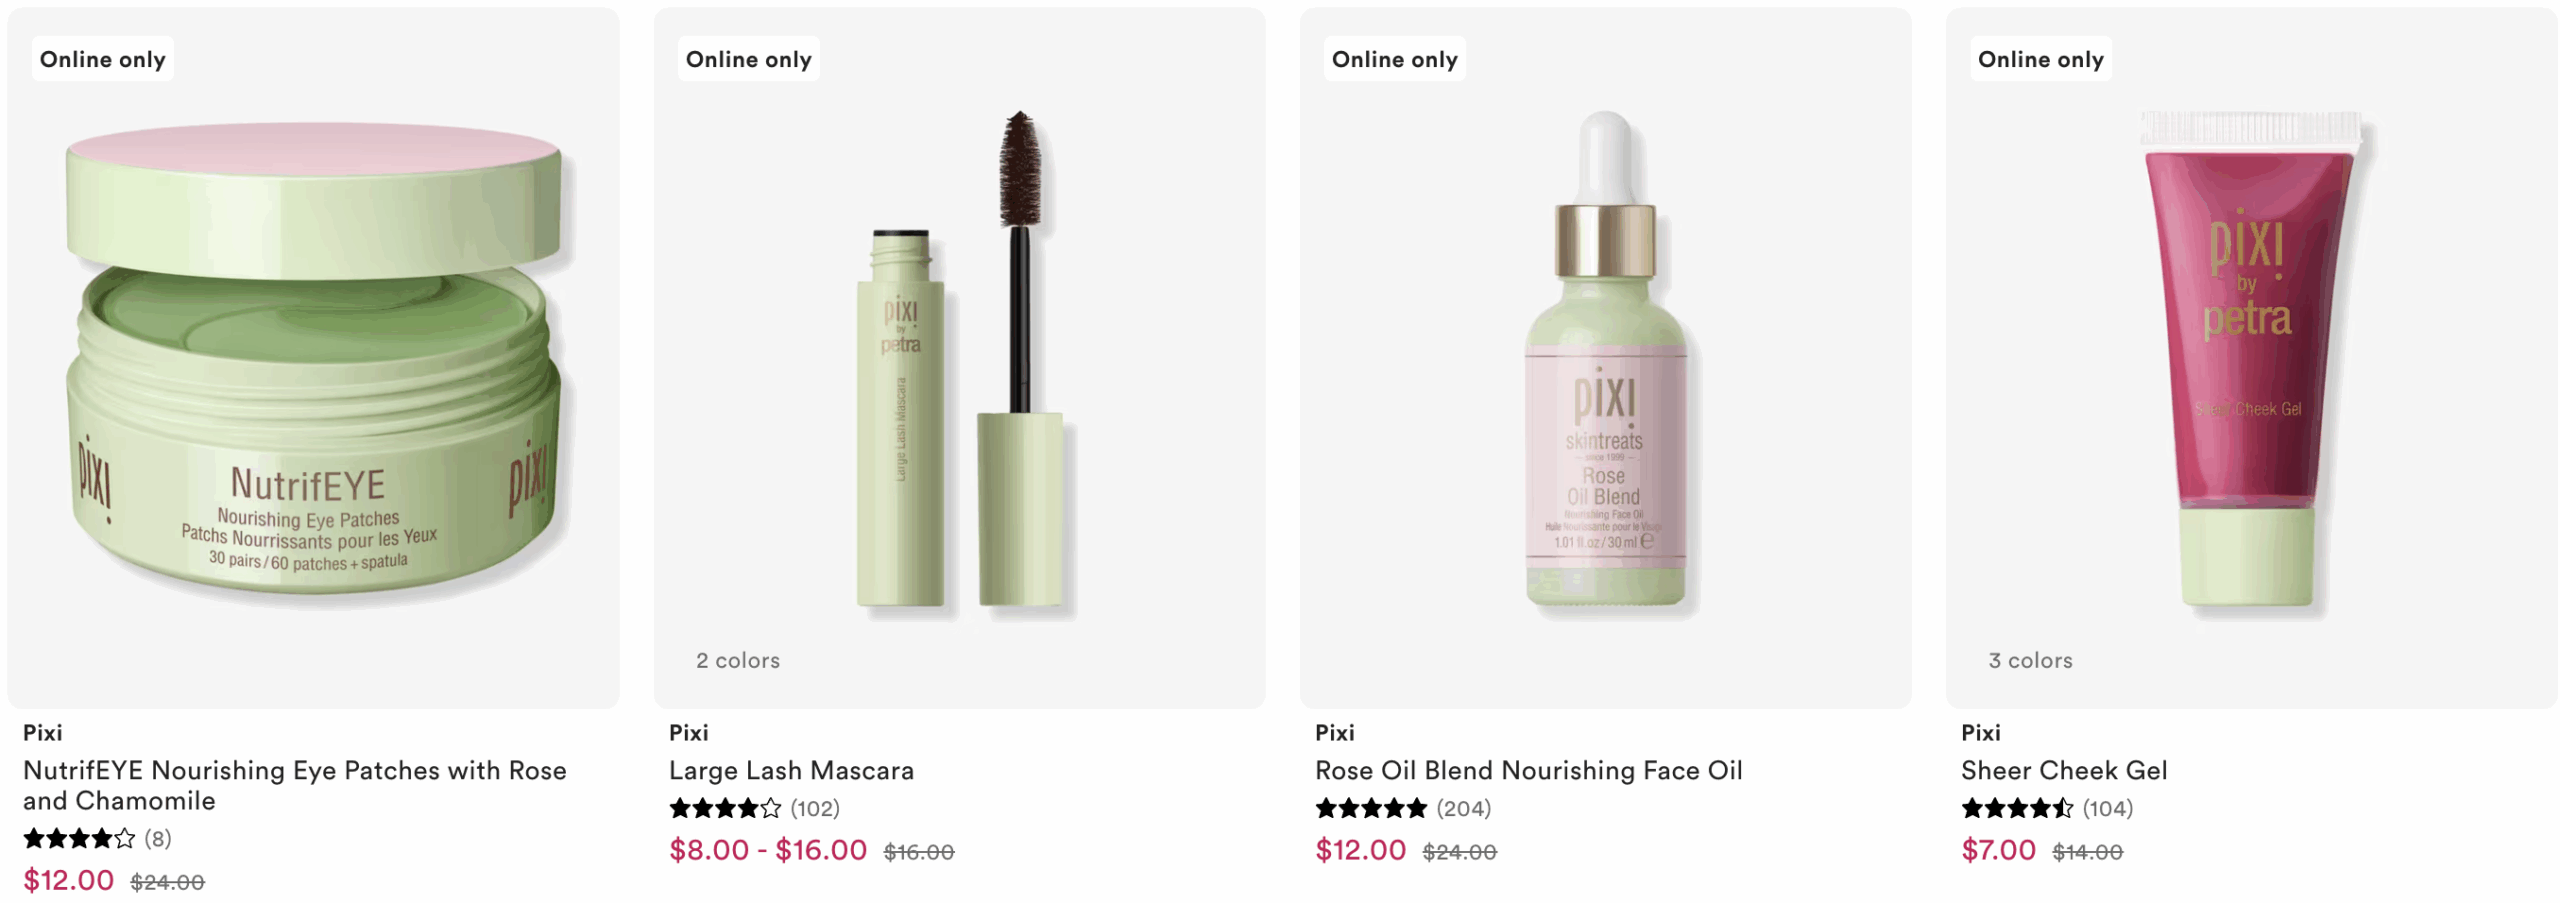View star rating for NutrifEYE eye patches

click(x=79, y=838)
